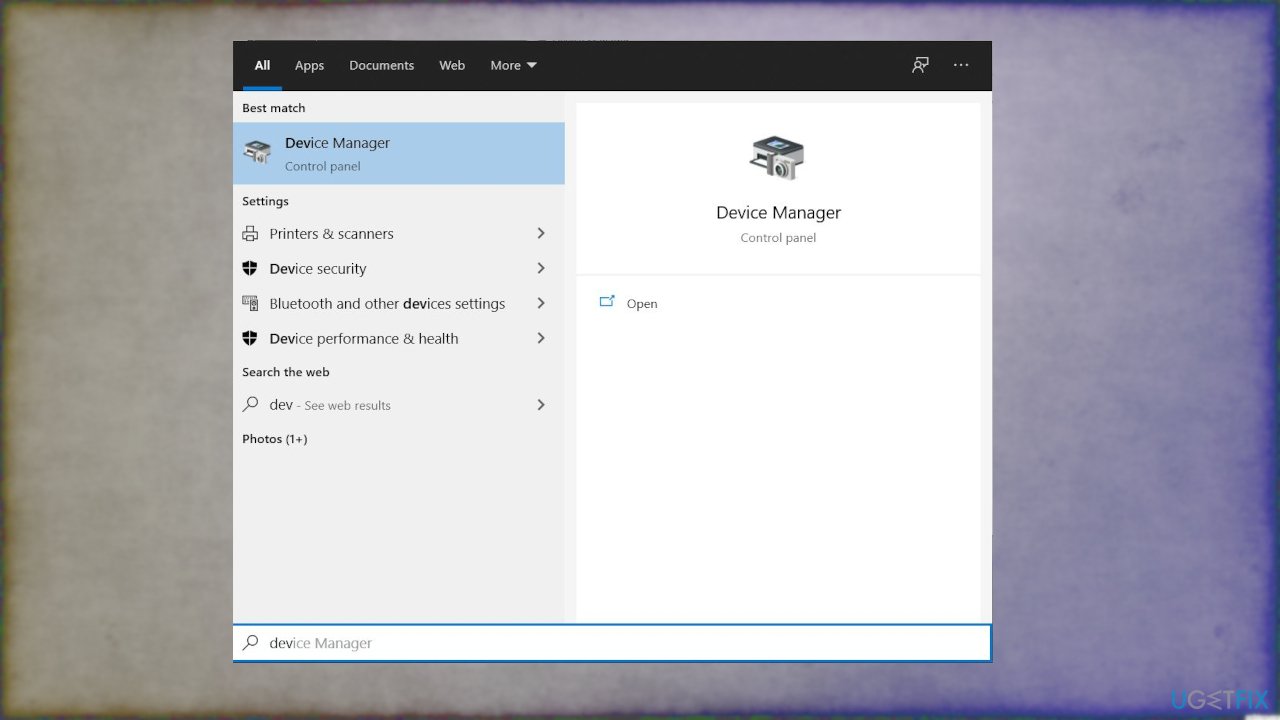Click the Printers & scanners printer icon
This screenshot has width=1280, height=720.
tap(250, 234)
